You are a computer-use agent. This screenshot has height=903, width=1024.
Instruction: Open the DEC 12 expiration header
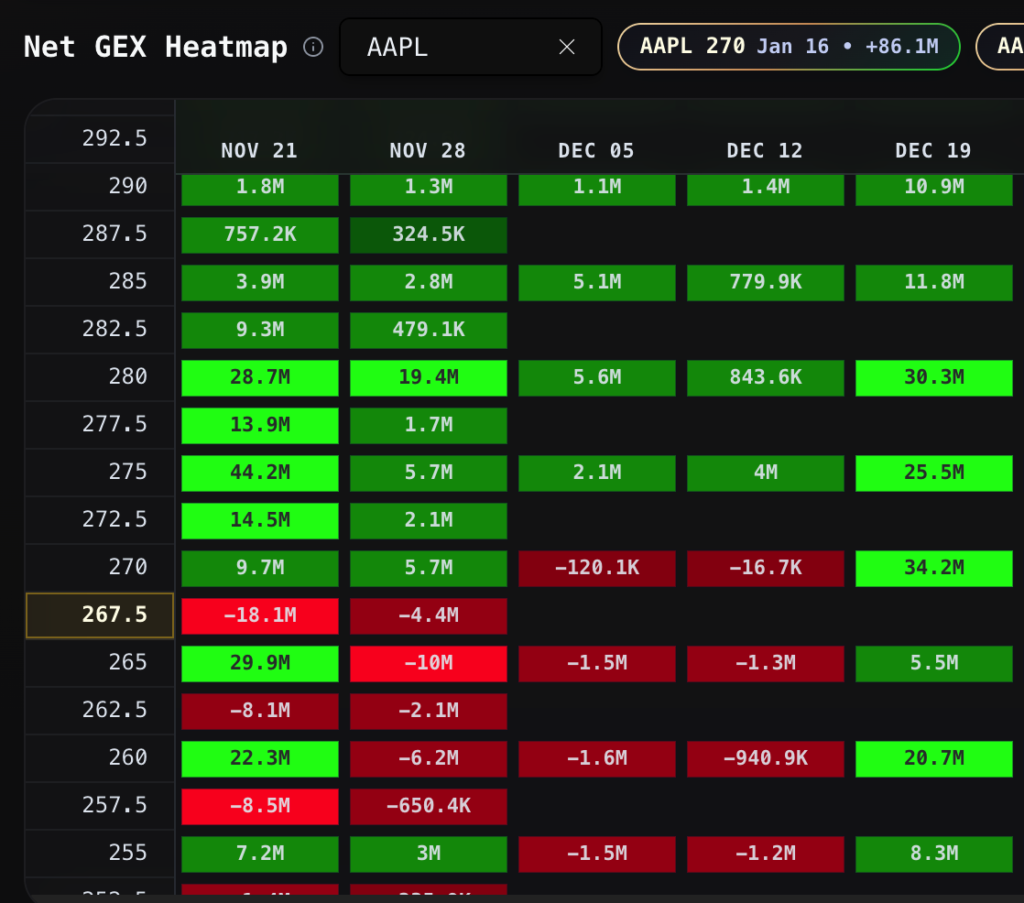(x=765, y=151)
